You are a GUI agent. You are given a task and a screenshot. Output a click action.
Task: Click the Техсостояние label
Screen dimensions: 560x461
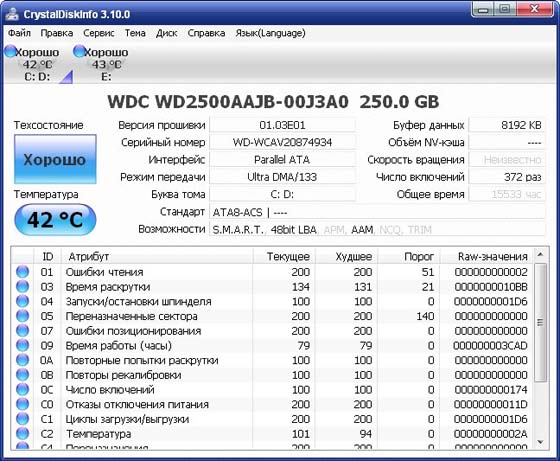tap(48, 125)
